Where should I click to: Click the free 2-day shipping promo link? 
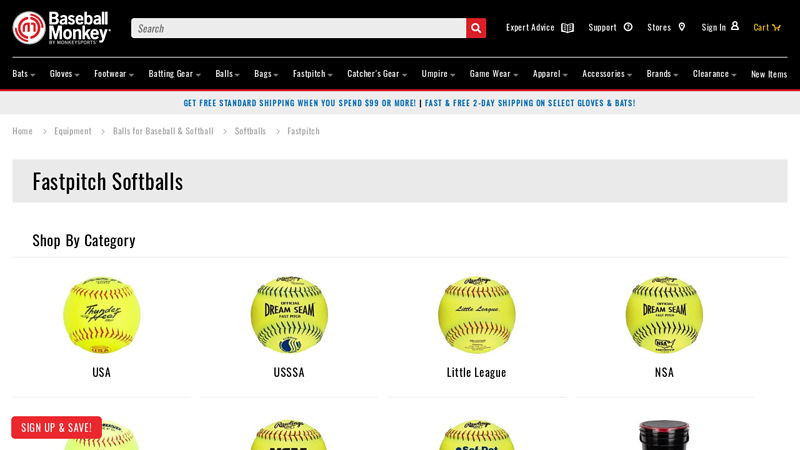530,103
